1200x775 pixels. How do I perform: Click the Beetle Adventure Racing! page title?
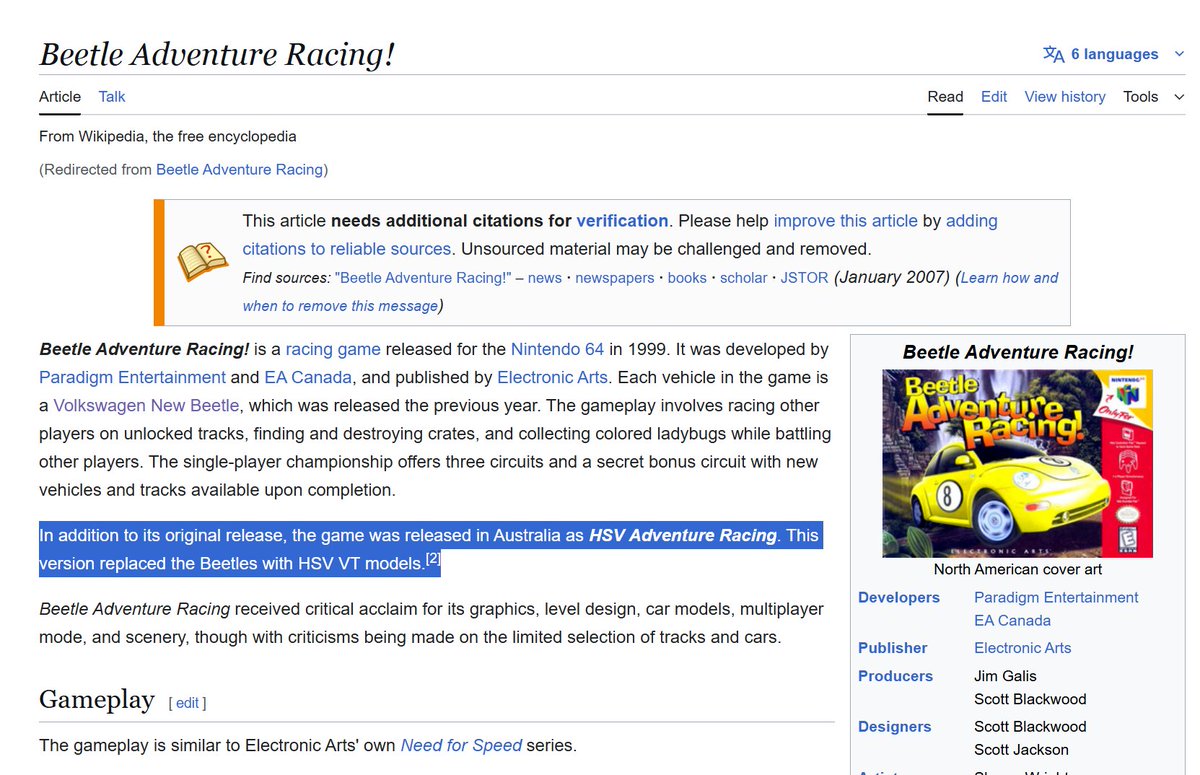tap(217, 54)
